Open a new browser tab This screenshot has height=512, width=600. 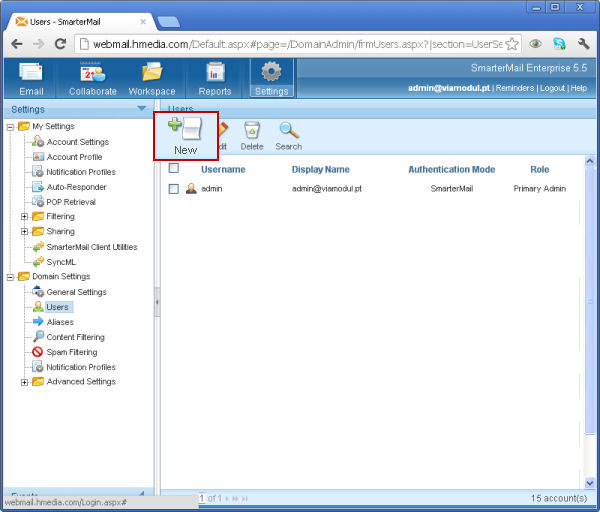pyautogui.click(x=168, y=22)
